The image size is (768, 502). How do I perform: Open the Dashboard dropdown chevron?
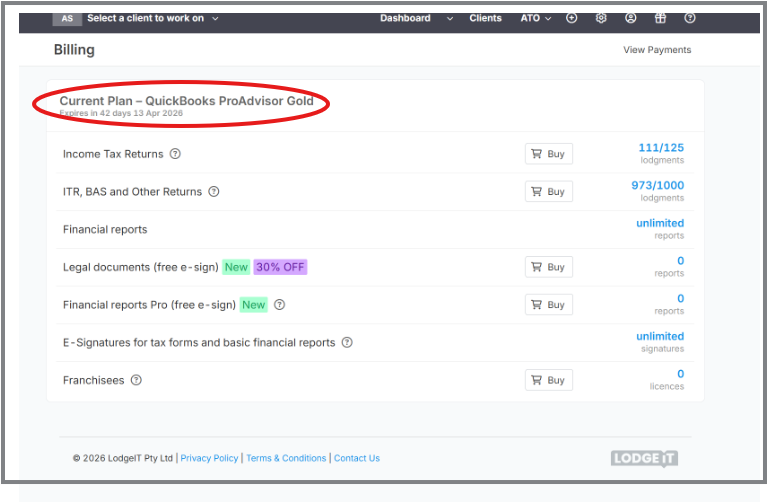click(450, 19)
